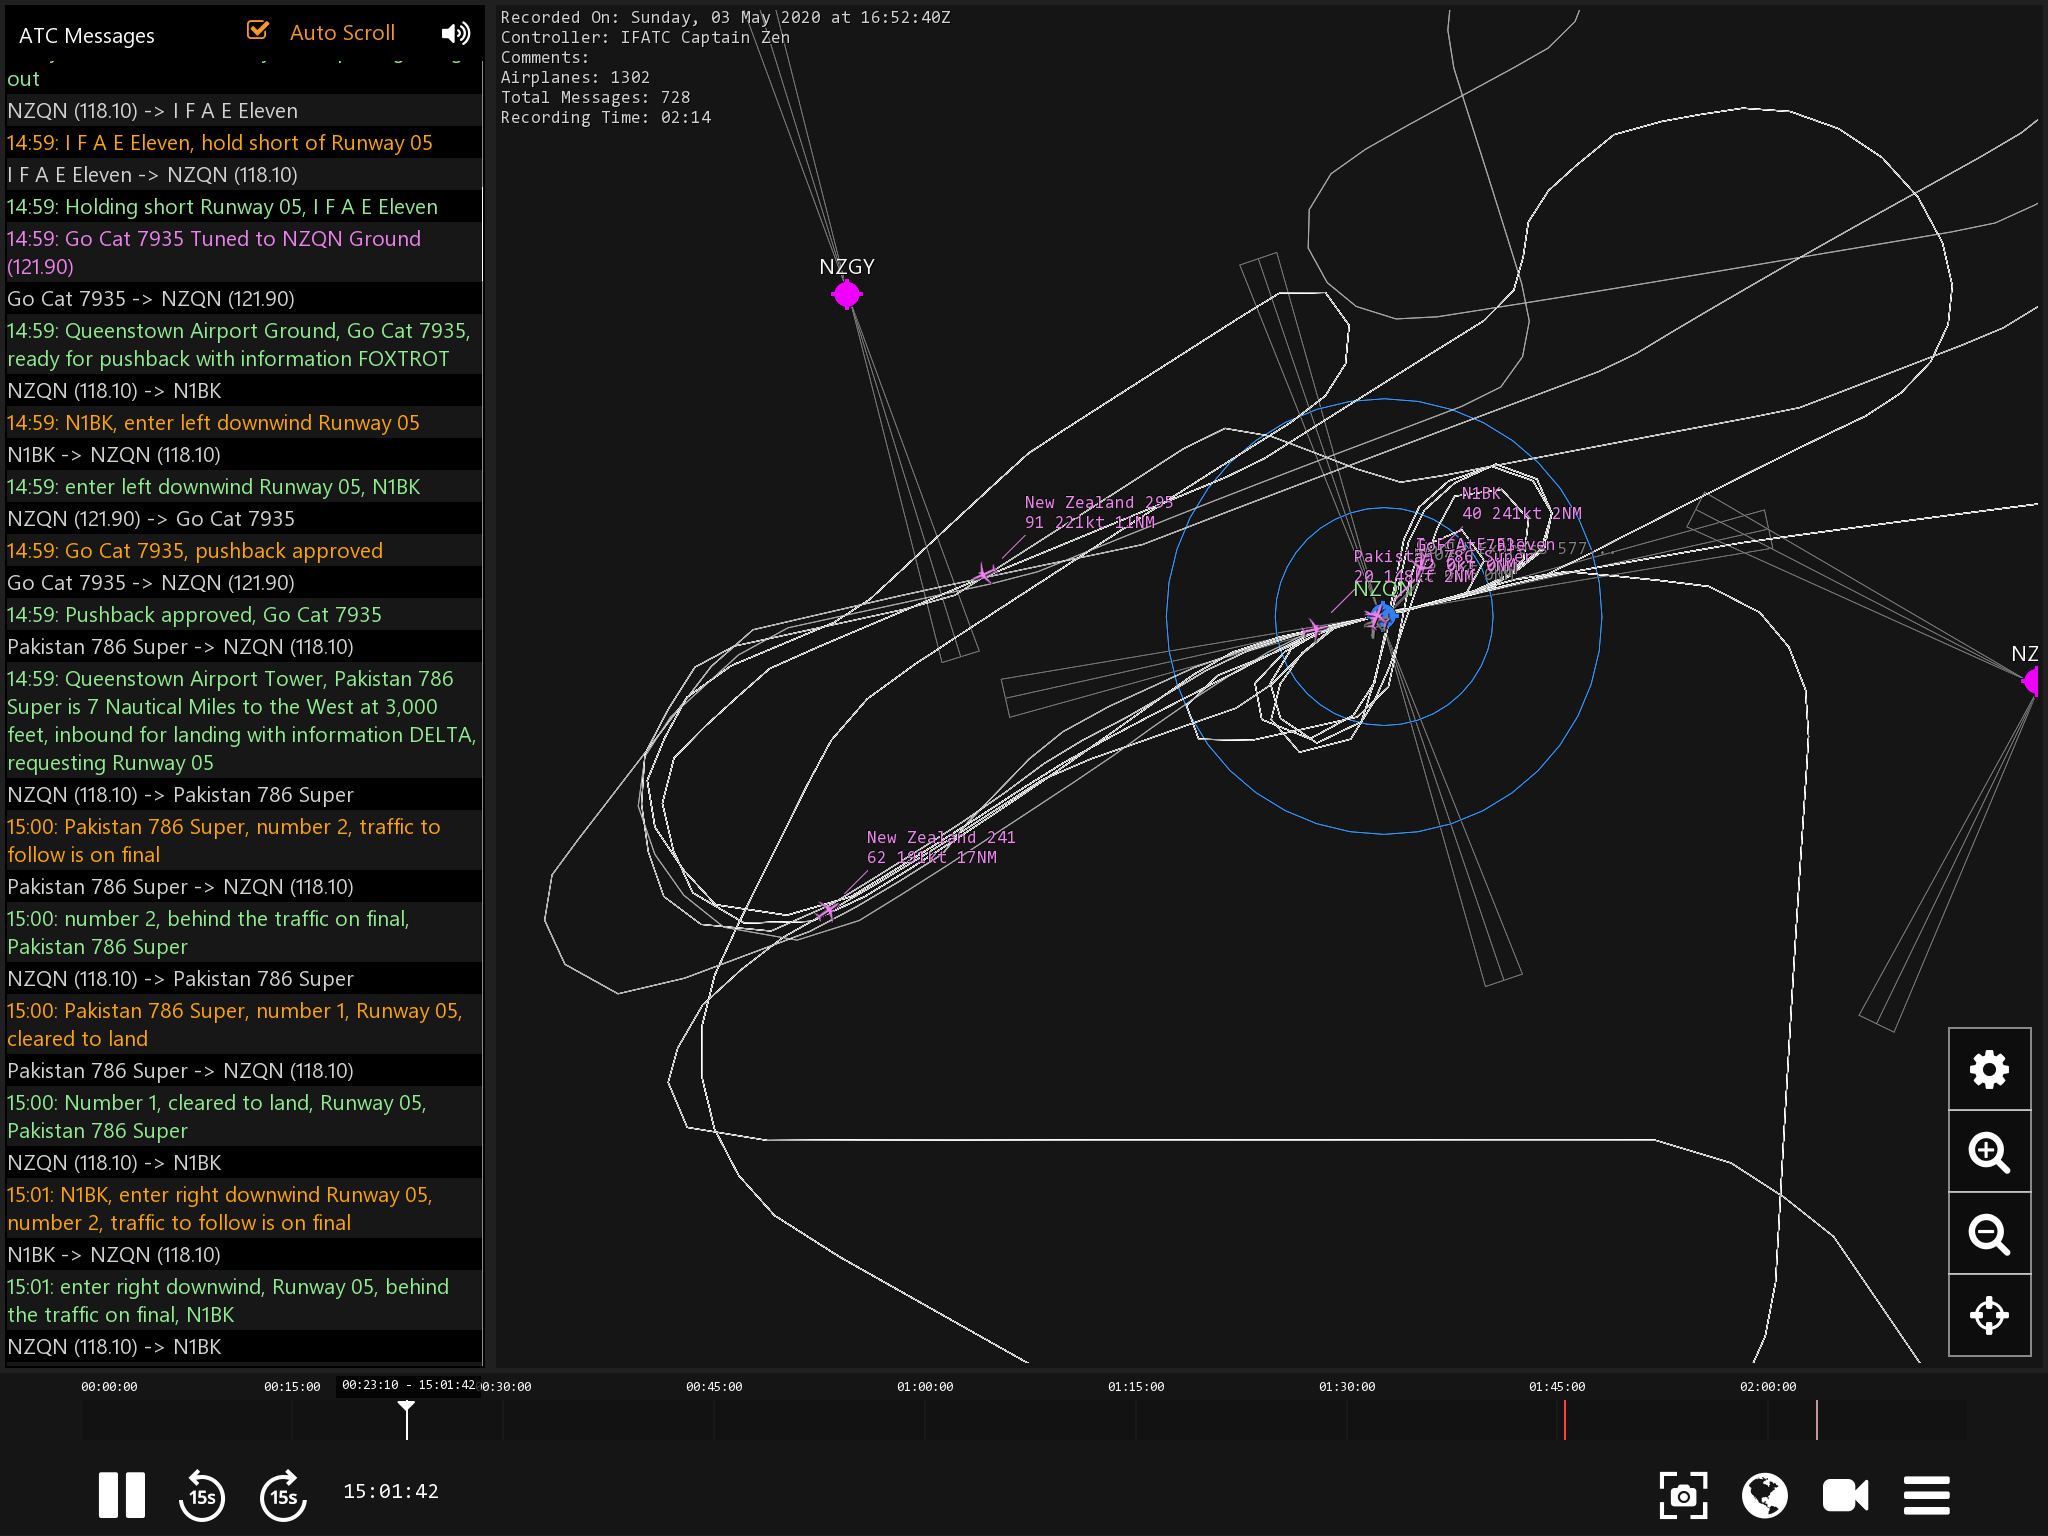Screen dimensions: 2048x1536
Task: Recenter map with crosshair icon
Action: tap(1989, 1315)
